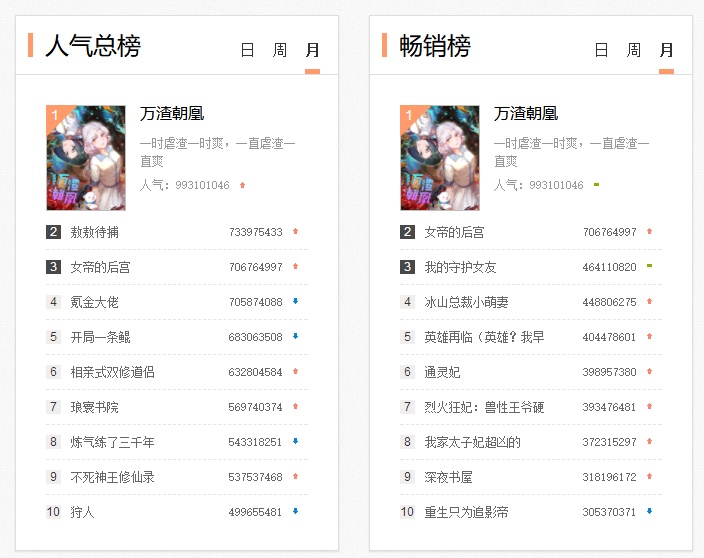Click the up arrow next to 通灵妃
The height and width of the screenshot is (558, 704).
(x=650, y=372)
